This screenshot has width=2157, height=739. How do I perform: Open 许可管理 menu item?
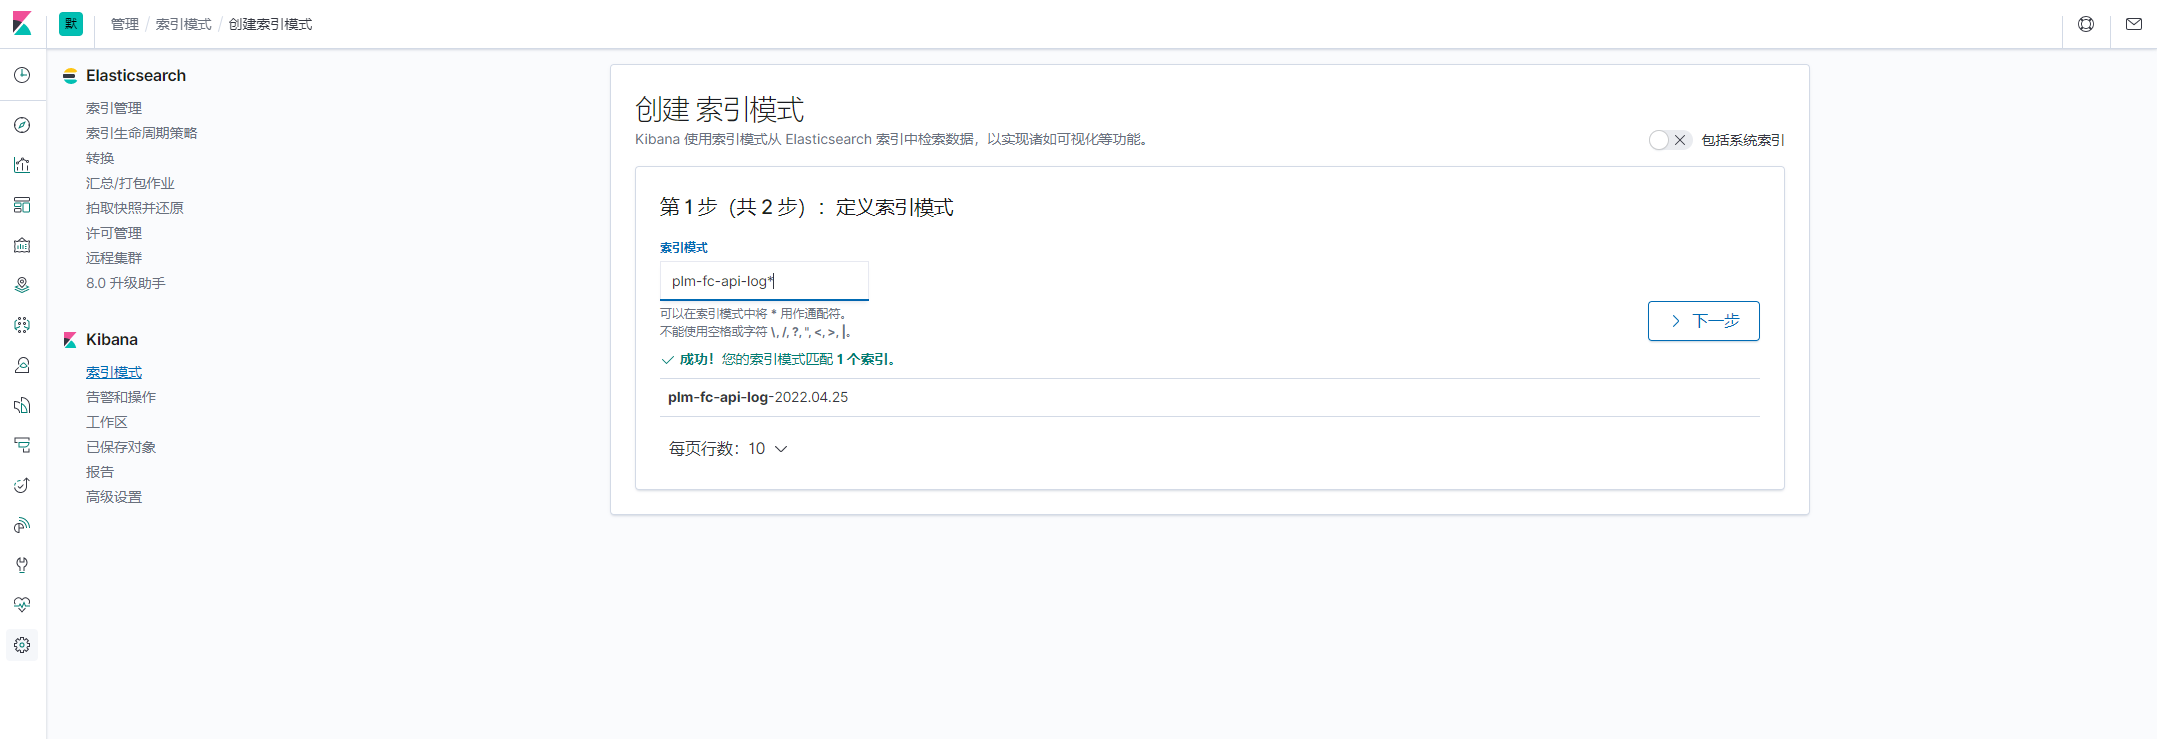[x=114, y=233]
